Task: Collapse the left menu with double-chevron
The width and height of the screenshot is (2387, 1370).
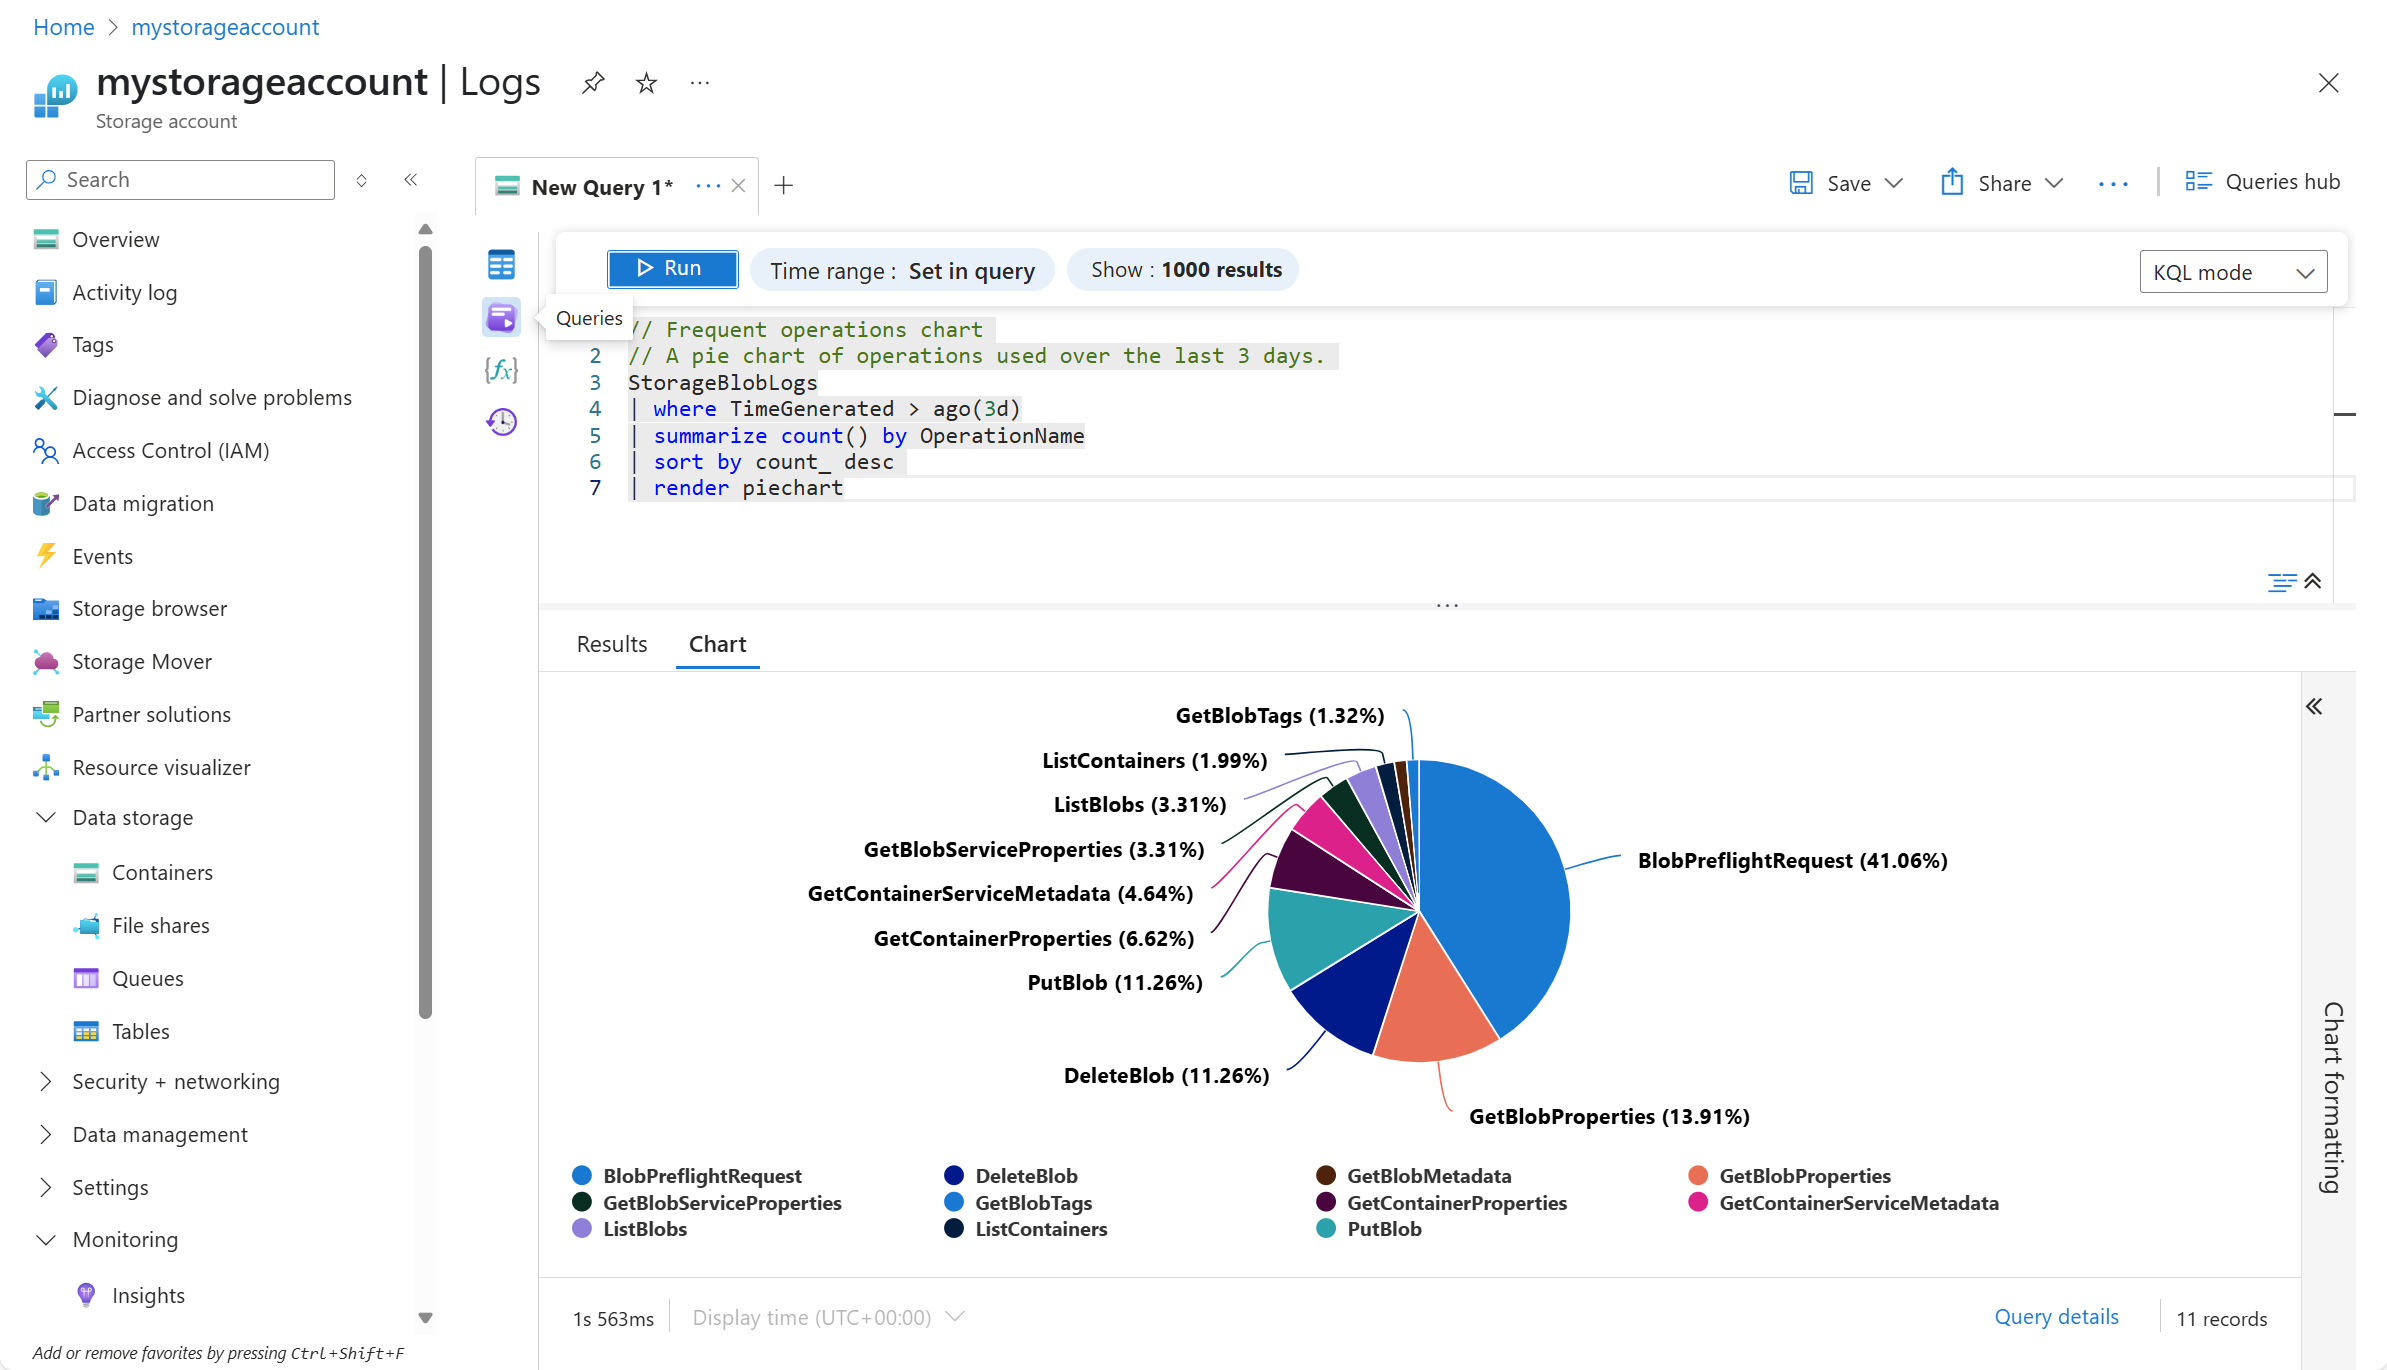Action: coord(410,180)
